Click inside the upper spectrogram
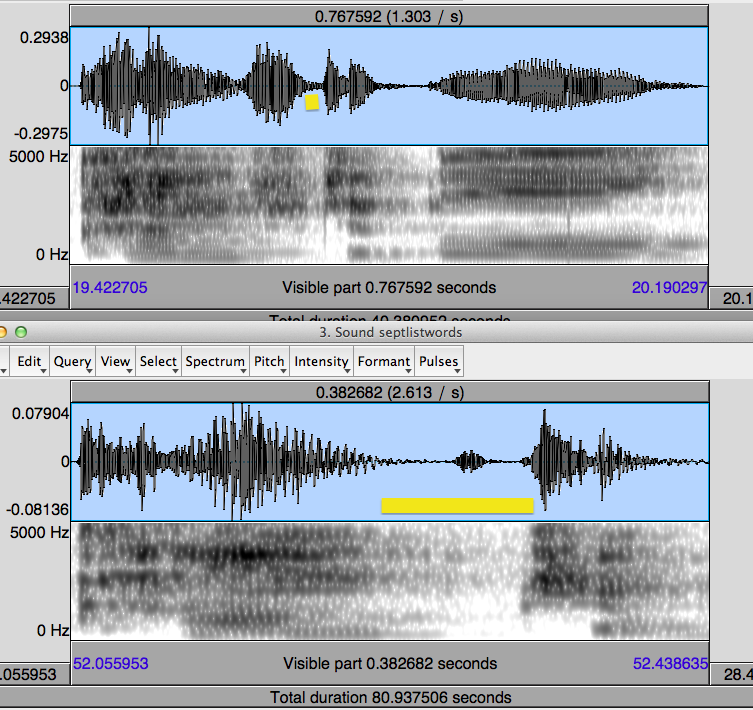 (390, 205)
